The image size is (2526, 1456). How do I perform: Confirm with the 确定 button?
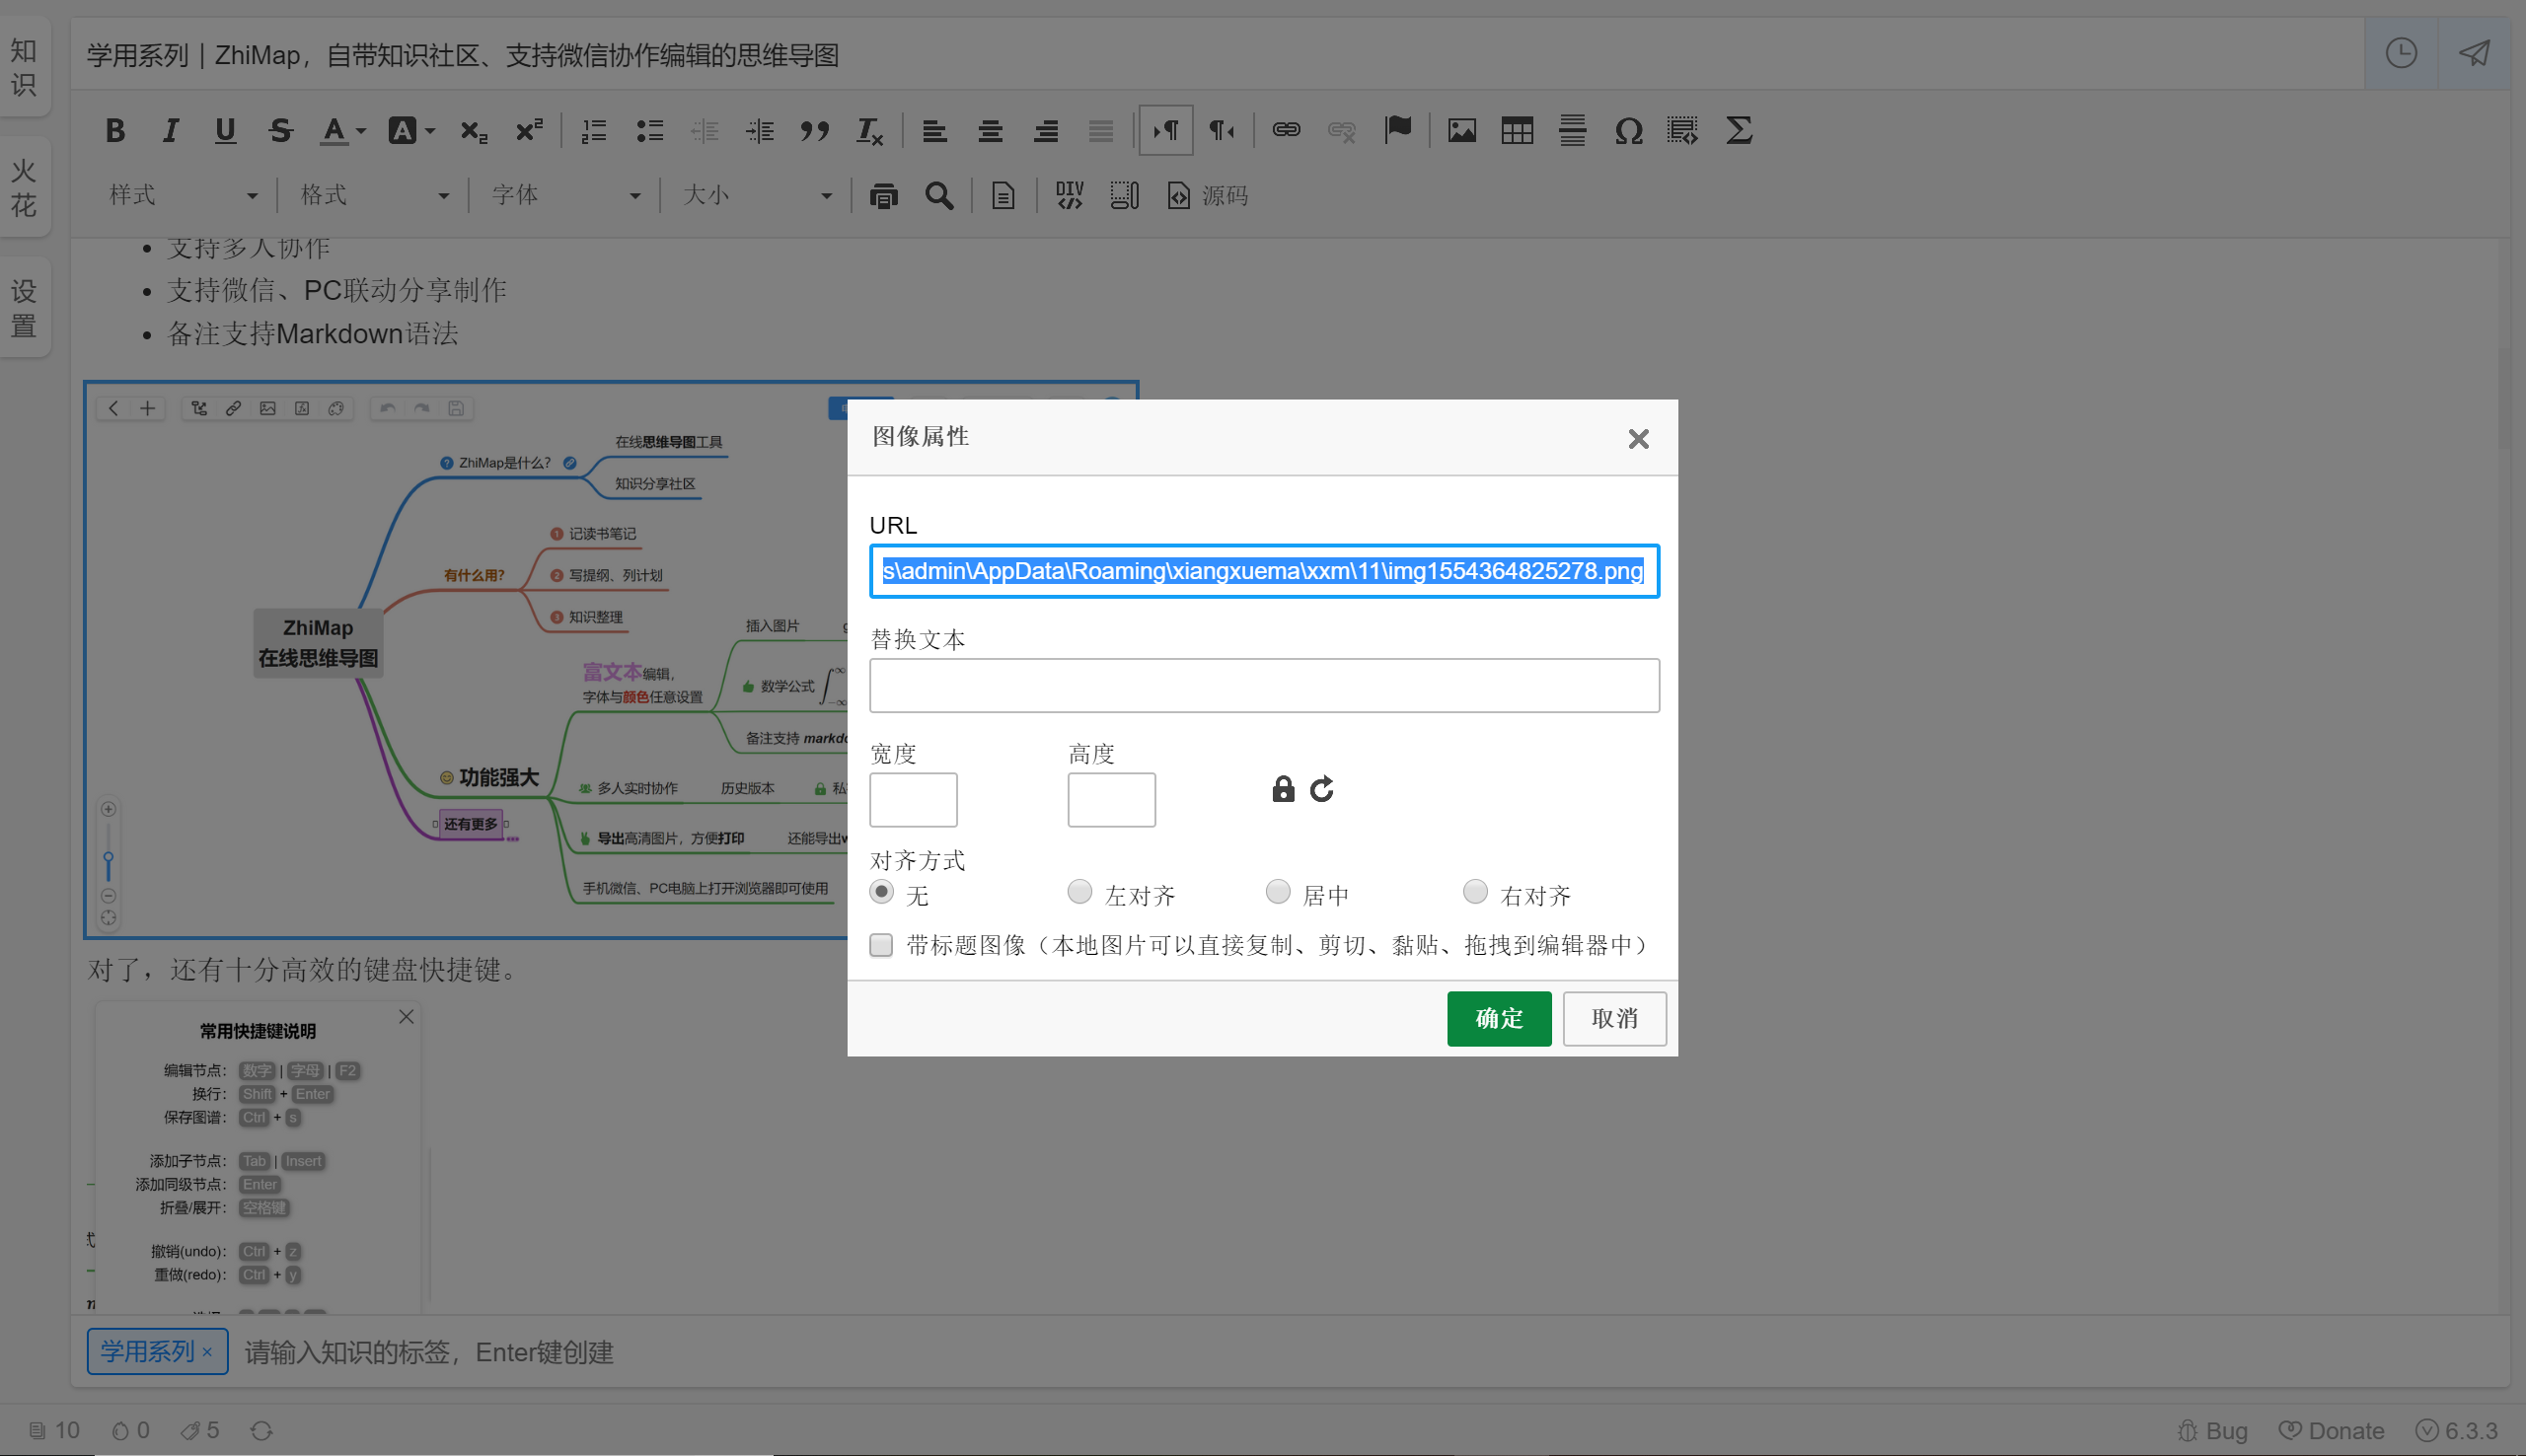point(1499,1018)
